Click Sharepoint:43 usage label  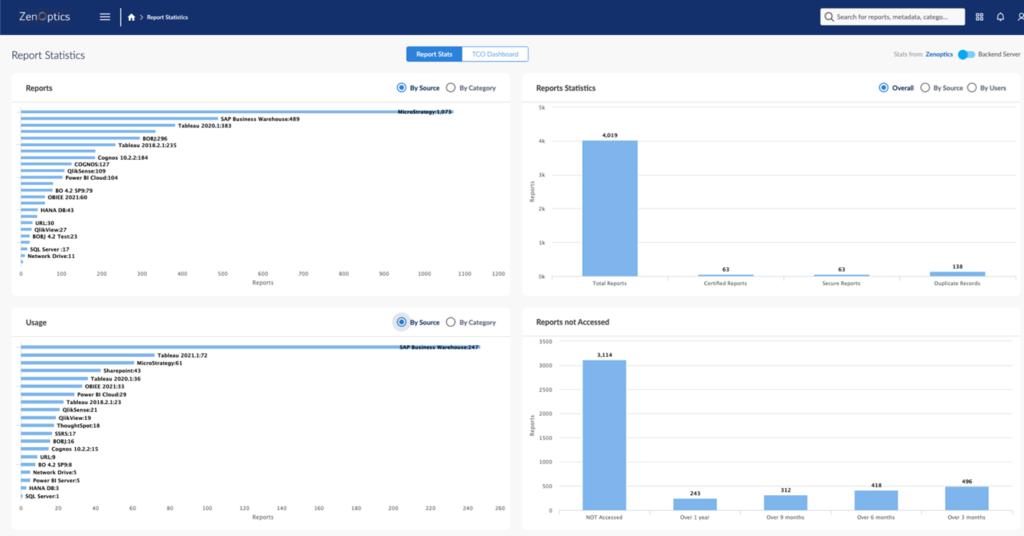point(121,371)
